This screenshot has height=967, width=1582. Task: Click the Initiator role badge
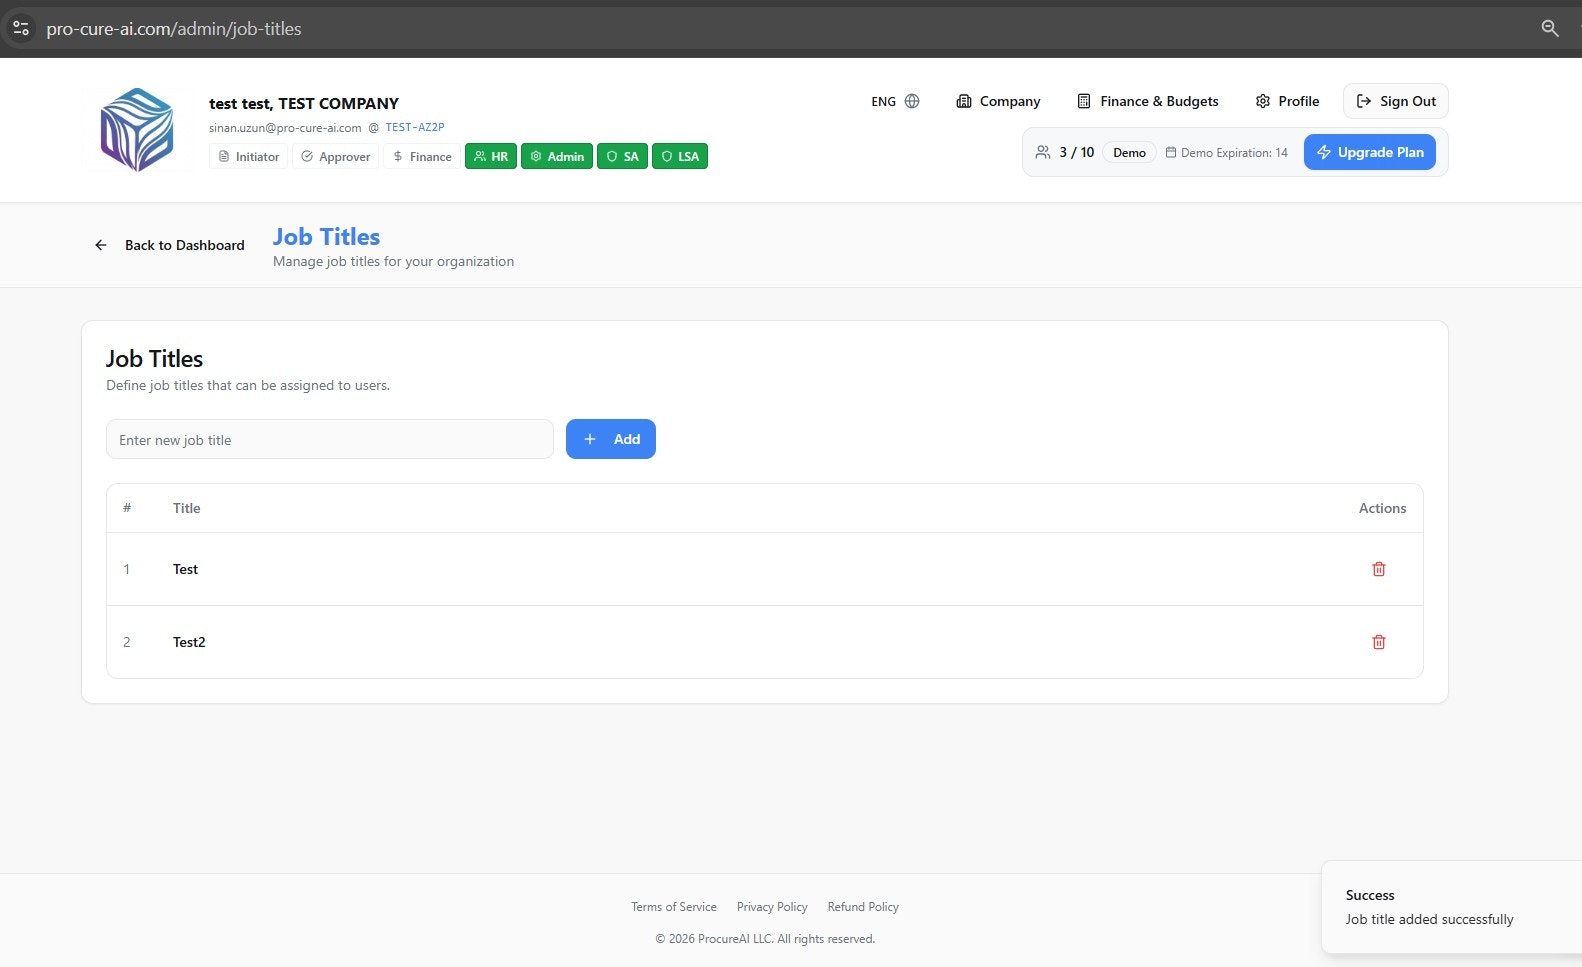click(x=248, y=156)
